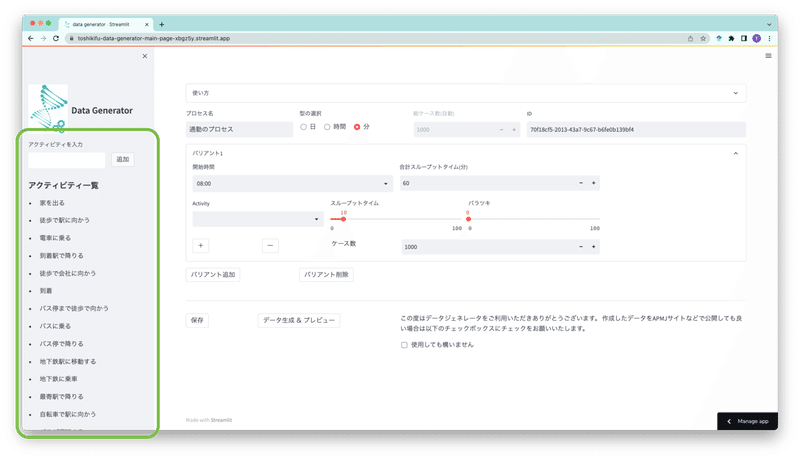
Task: Bookmark the page with the star icon
Action: 703,38
